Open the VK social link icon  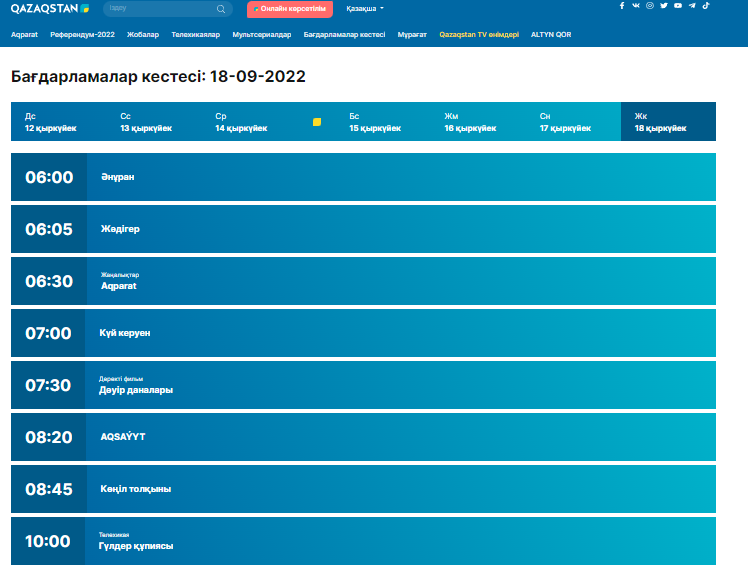(636, 6)
